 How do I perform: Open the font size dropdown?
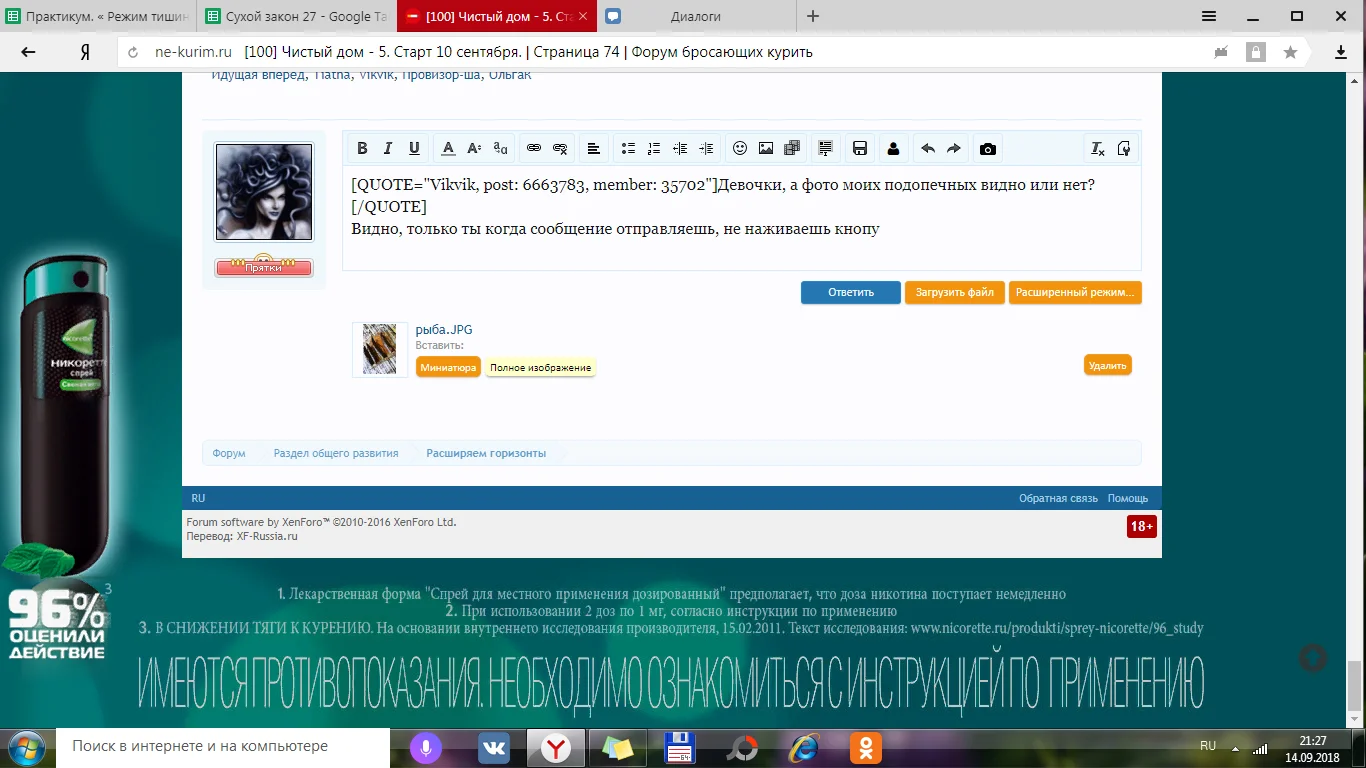click(474, 149)
